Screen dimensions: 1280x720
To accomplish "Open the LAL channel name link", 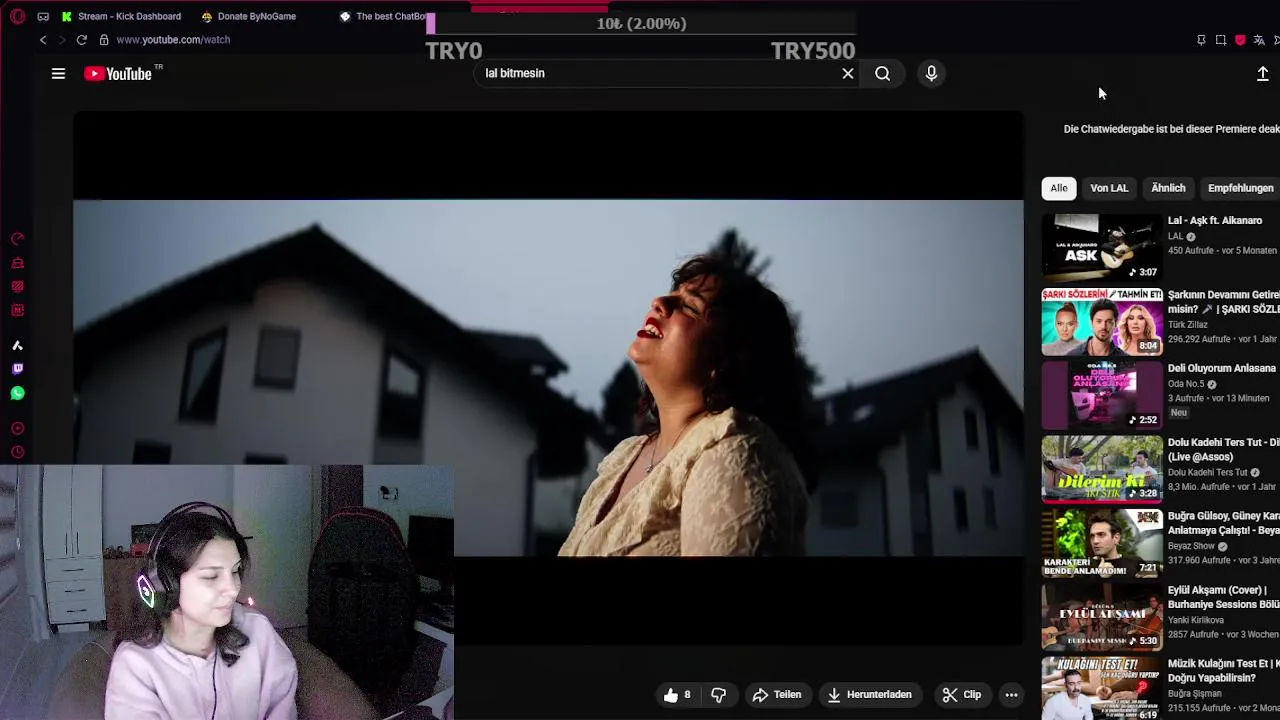I will (x=1175, y=237).
